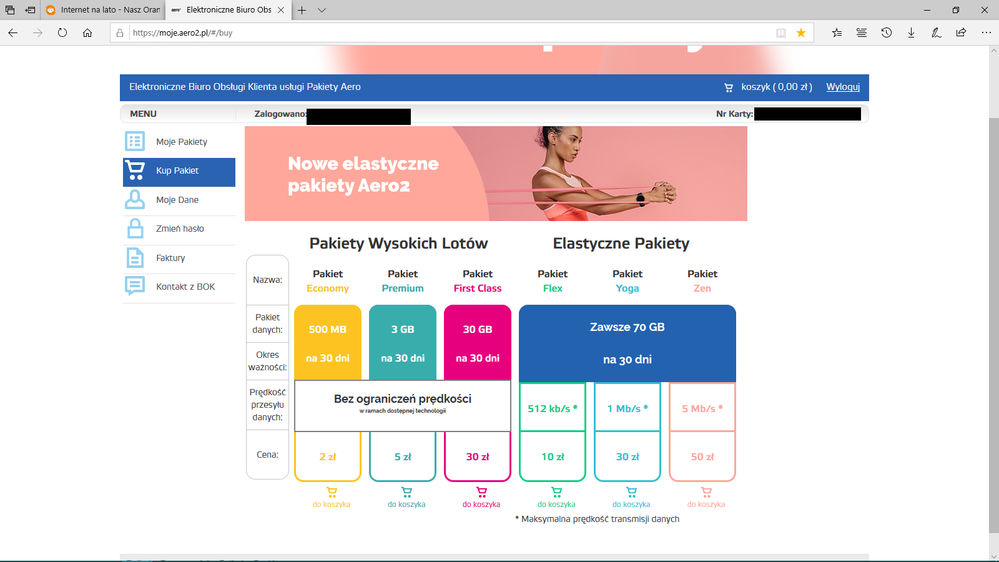Refresh the page using browser reload button

[62, 33]
